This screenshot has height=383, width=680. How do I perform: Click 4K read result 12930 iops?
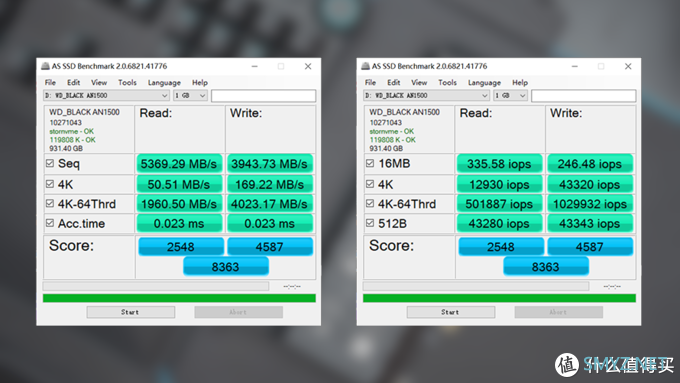point(499,184)
